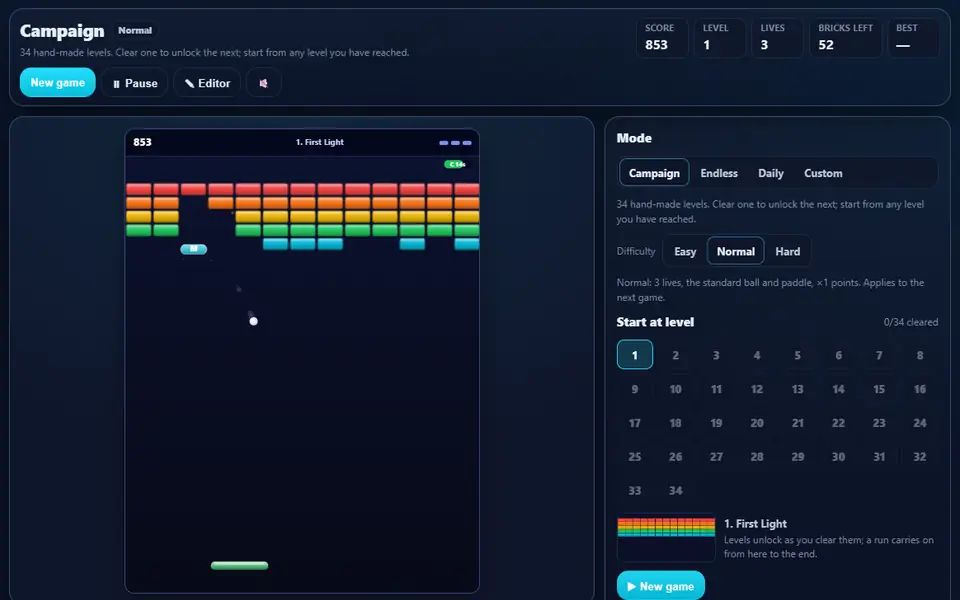Choose level 33 in the level grid

click(x=634, y=490)
